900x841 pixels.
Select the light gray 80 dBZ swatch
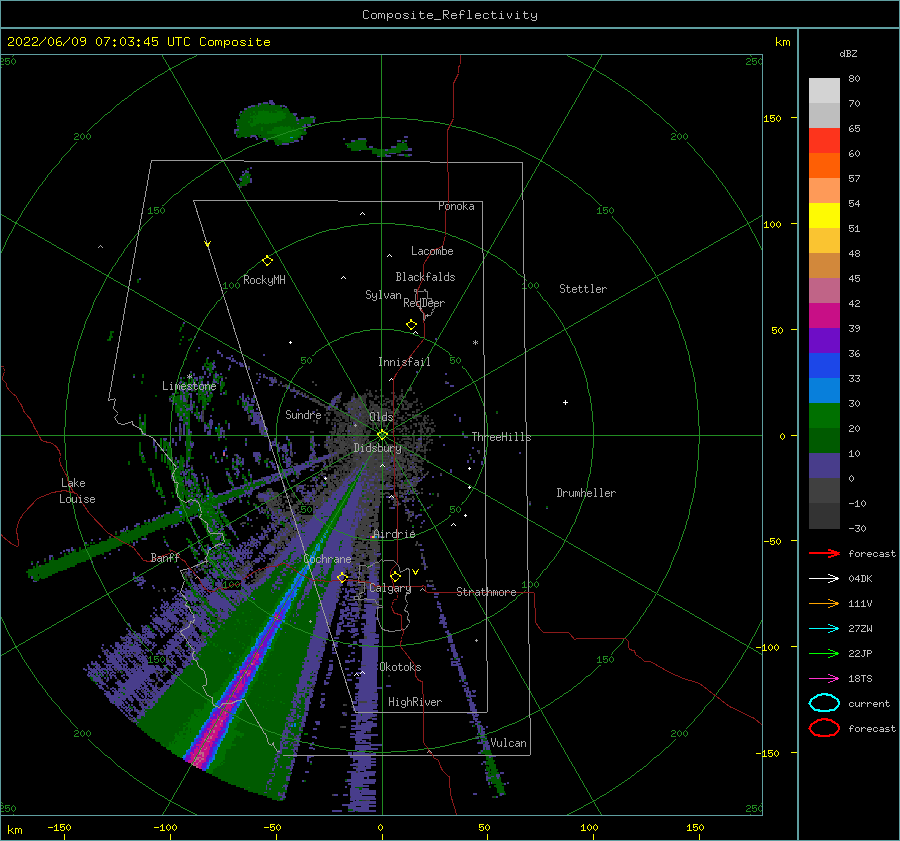point(824,90)
